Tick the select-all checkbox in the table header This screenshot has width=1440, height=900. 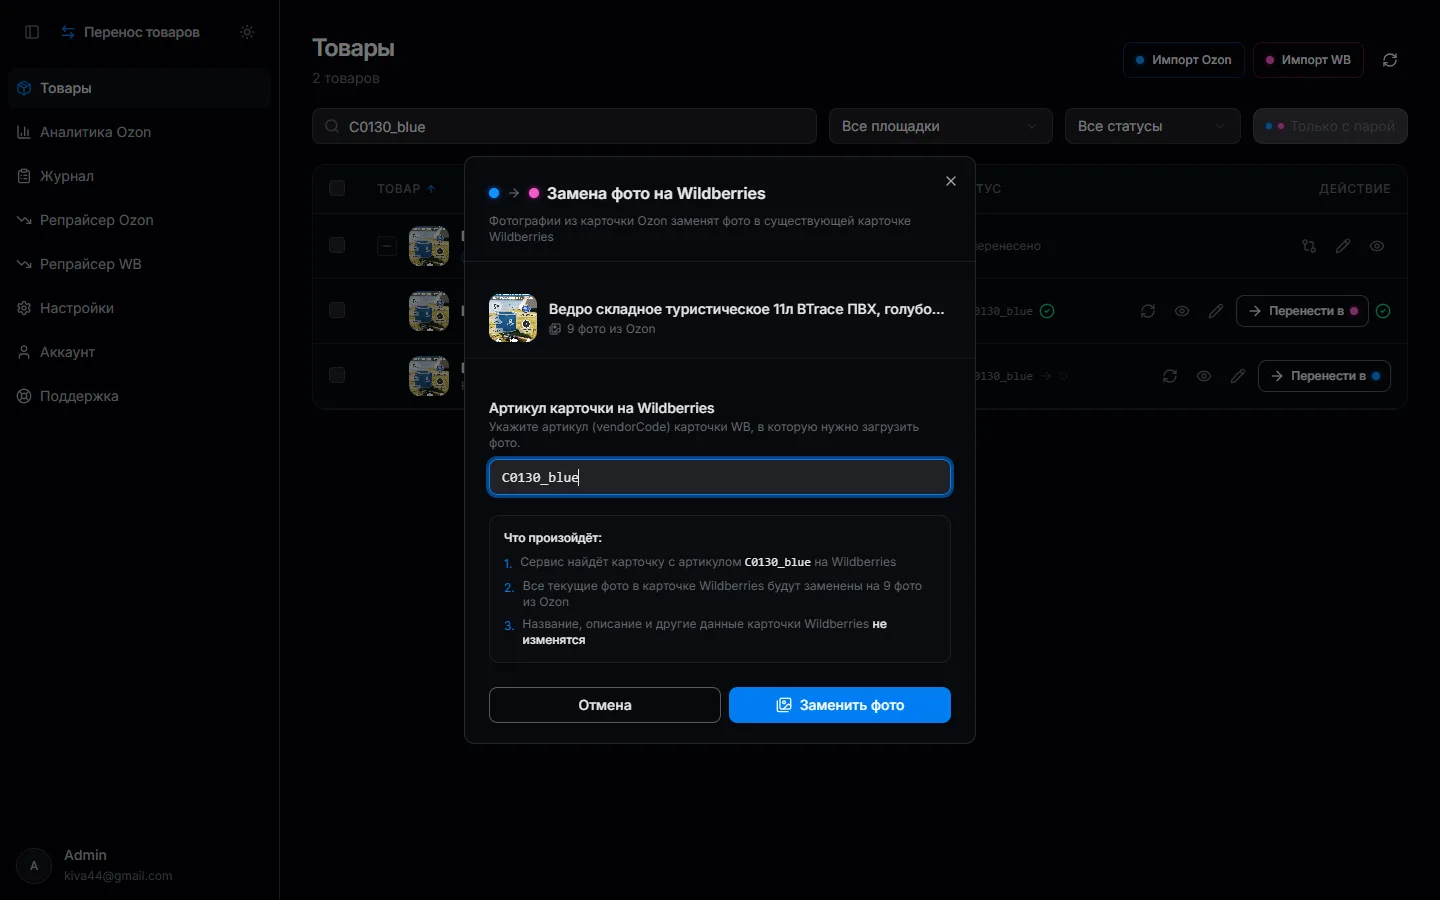point(337,188)
